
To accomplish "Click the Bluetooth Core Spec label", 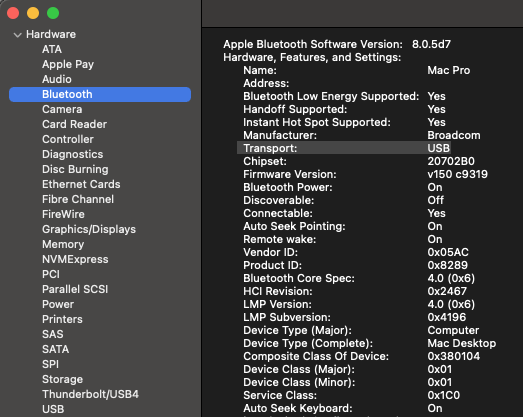I will (x=299, y=279).
